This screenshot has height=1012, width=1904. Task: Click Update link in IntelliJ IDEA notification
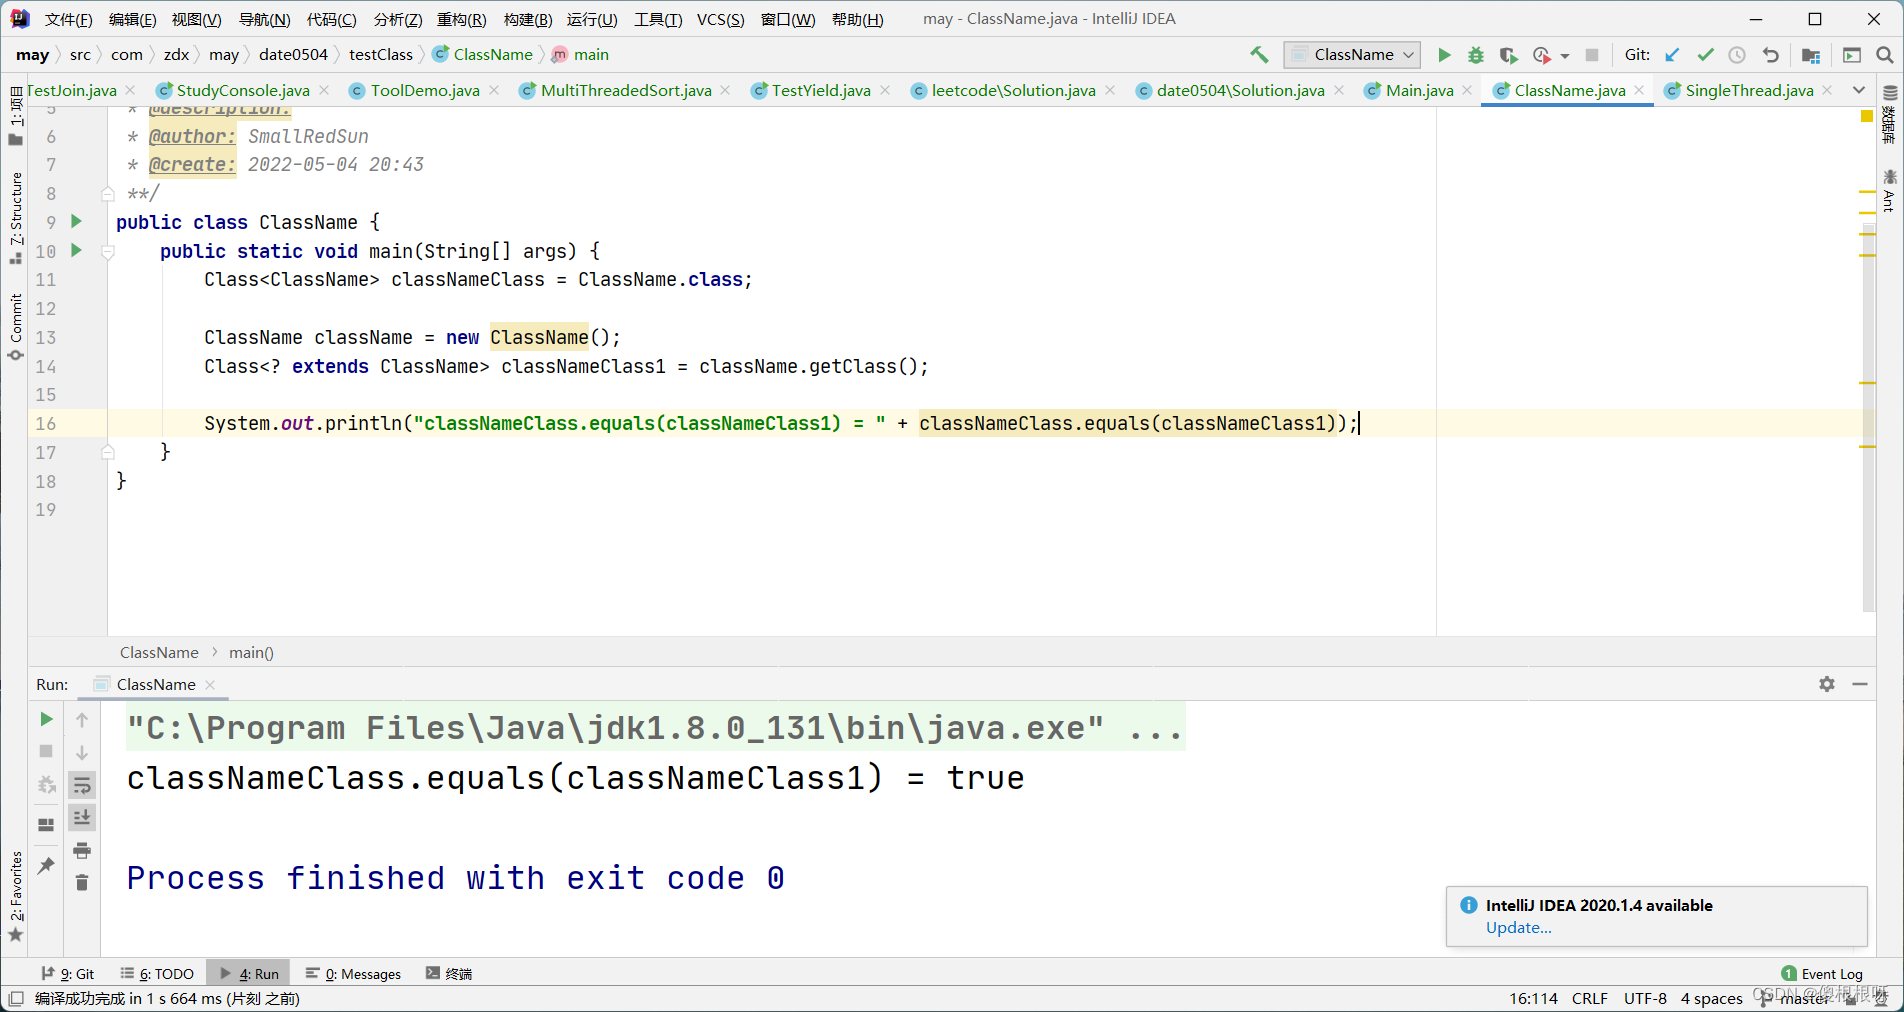tap(1518, 928)
